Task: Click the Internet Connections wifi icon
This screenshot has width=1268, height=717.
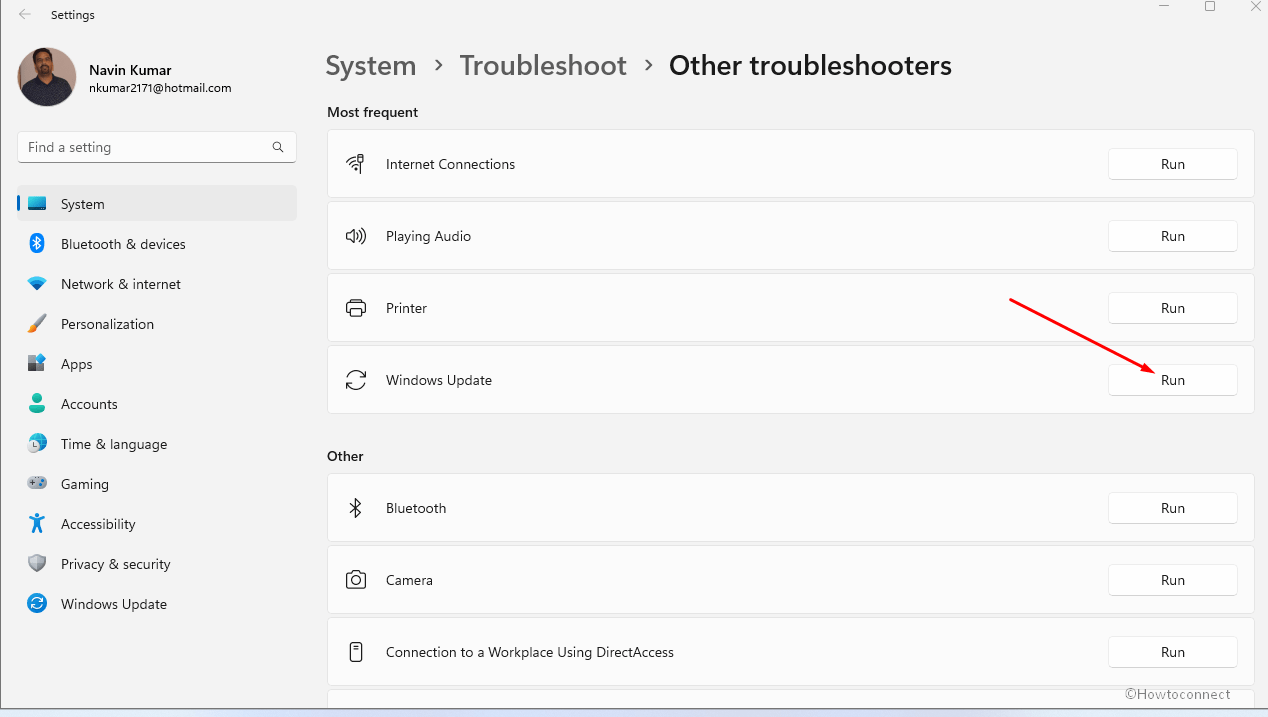Action: [x=355, y=164]
